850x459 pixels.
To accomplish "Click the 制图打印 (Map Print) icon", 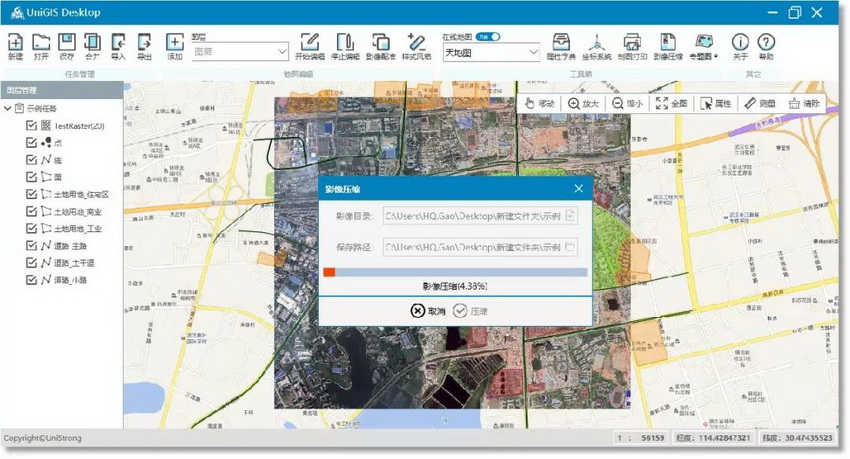I will [x=632, y=46].
